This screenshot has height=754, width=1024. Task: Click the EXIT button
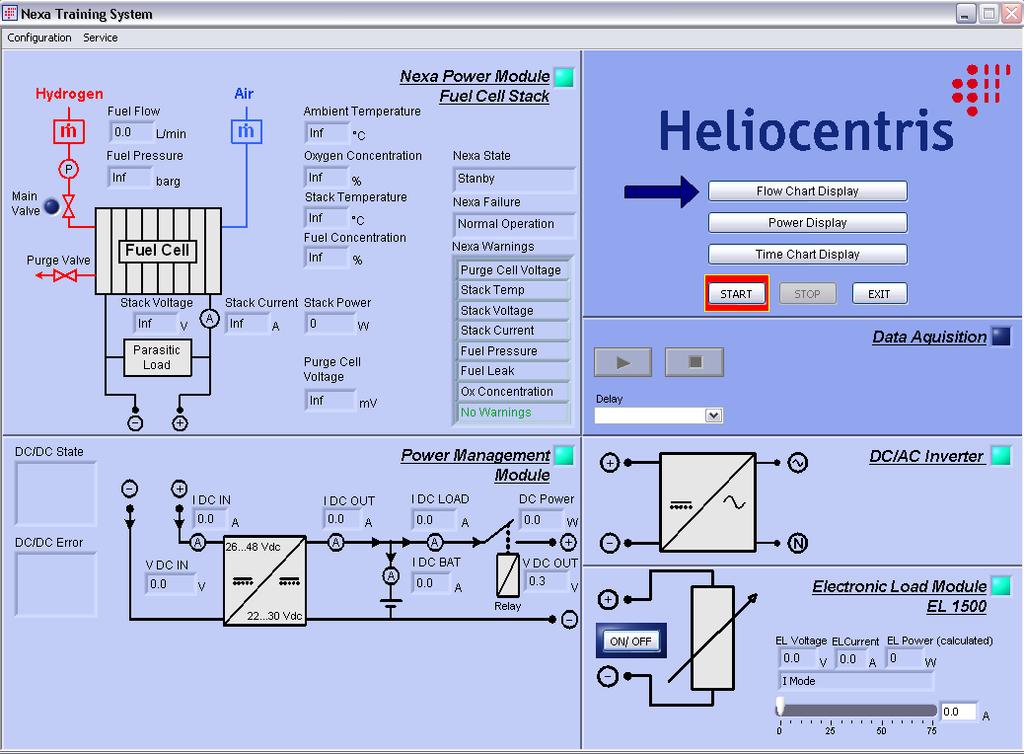pyautogui.click(x=879, y=294)
